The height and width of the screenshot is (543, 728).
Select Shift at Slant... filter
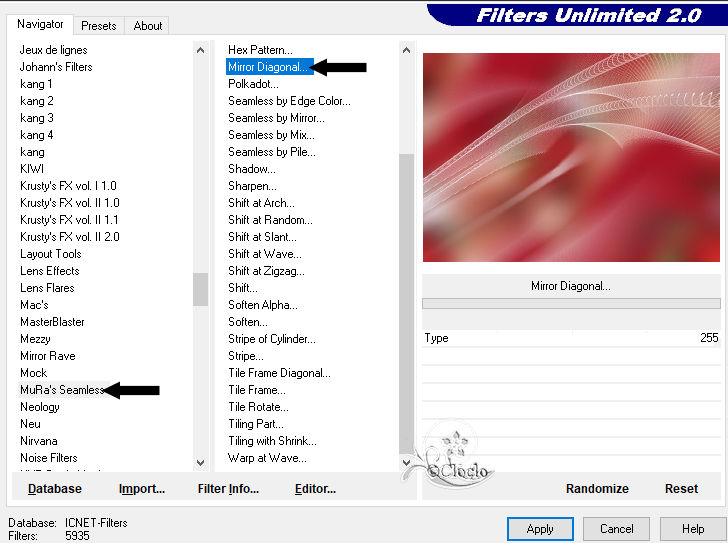click(x=262, y=237)
